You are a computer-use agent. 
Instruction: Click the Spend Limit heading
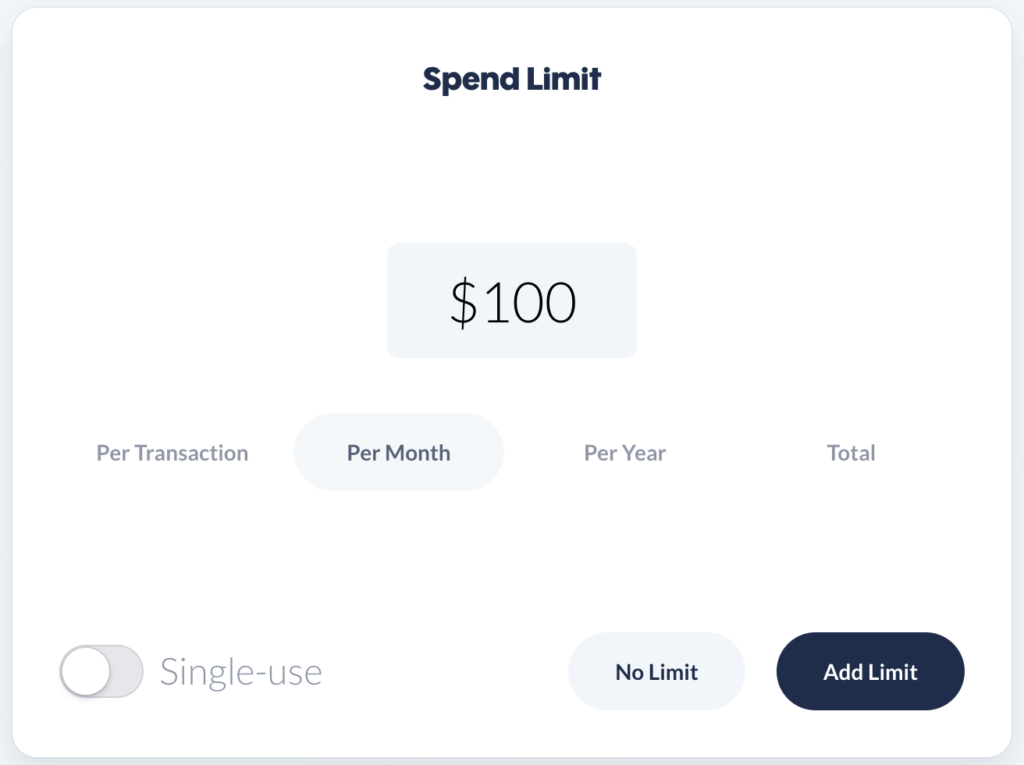point(511,79)
